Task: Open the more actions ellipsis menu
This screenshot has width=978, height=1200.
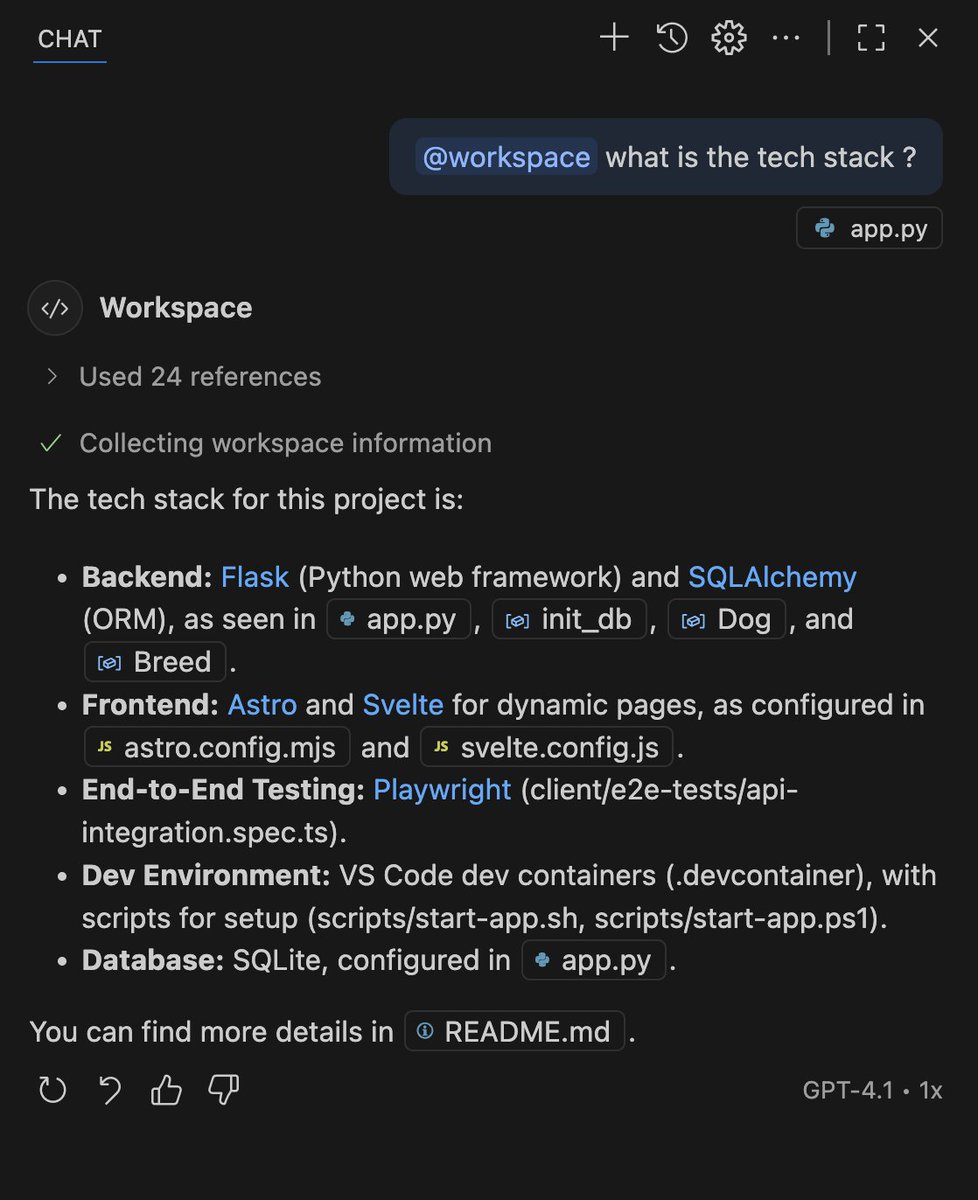Action: point(787,38)
